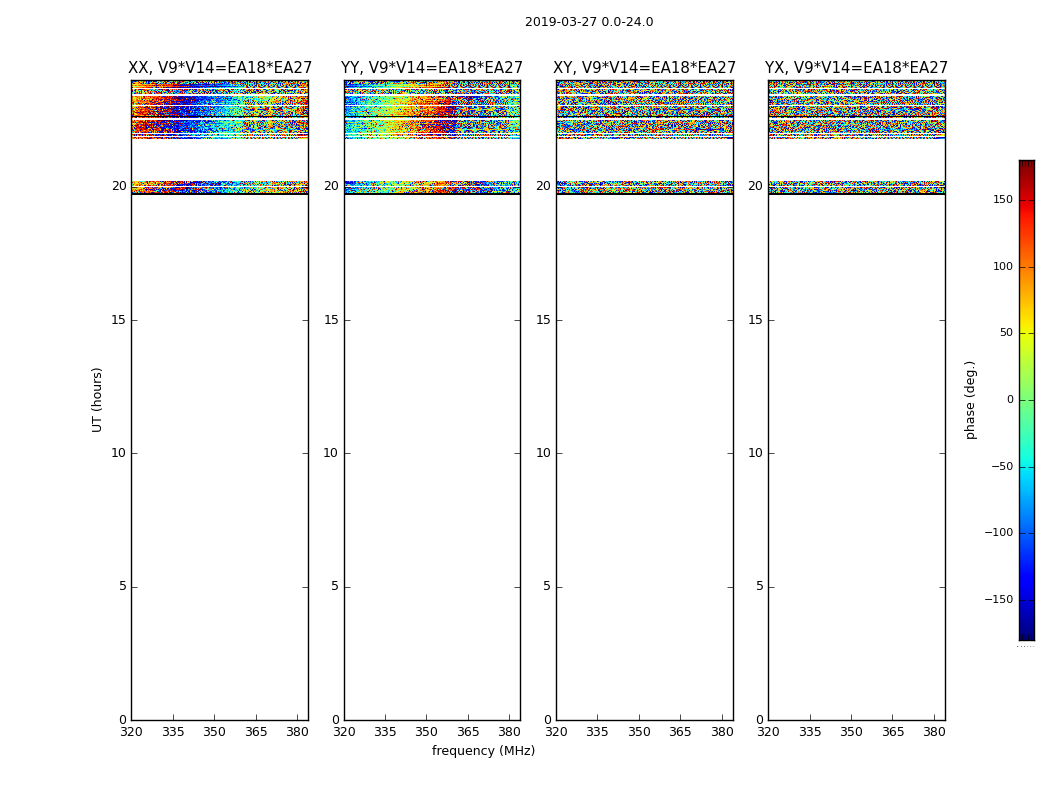Click the 15 tick label on YY y-axis

331,320
